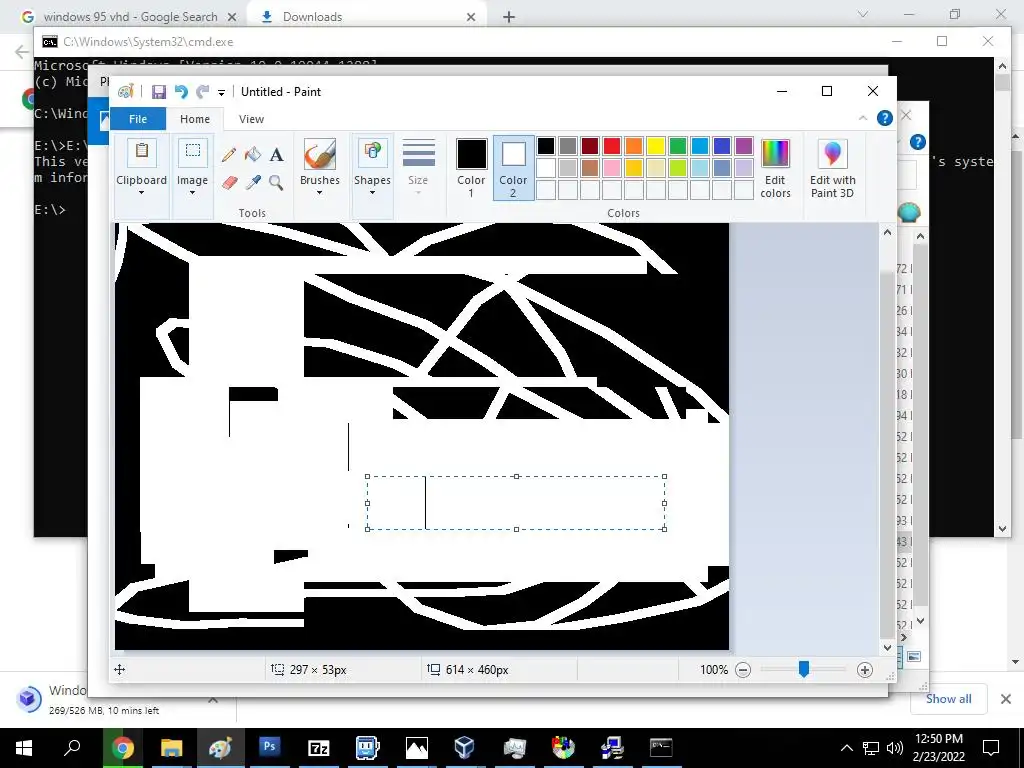Switch to Photoshop in the taskbar
The width and height of the screenshot is (1024, 768).
tap(269, 748)
